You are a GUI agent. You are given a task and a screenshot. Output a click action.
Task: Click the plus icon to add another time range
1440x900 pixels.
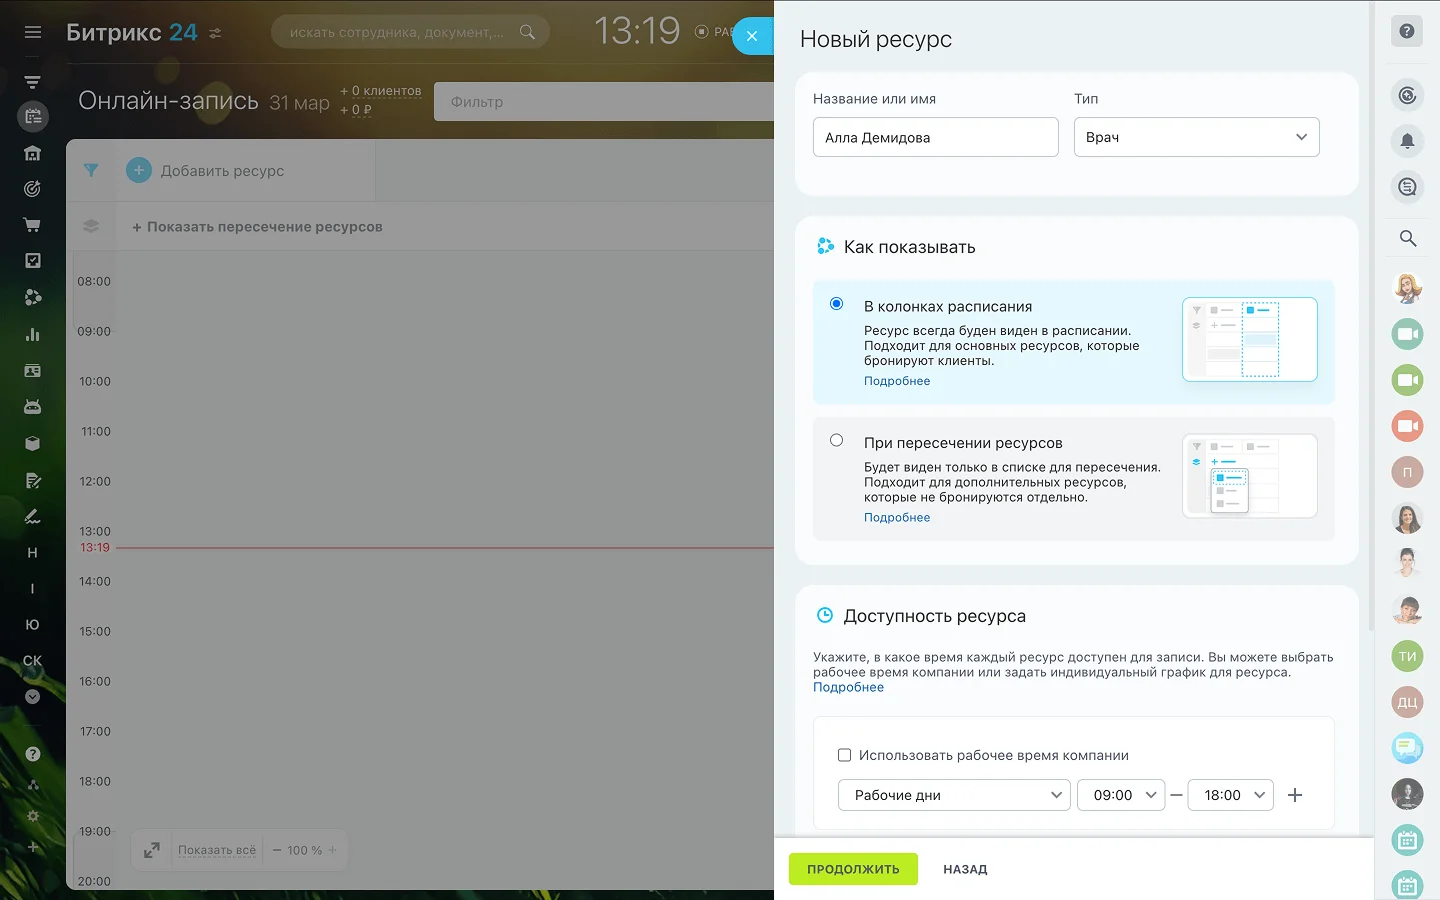point(1295,795)
